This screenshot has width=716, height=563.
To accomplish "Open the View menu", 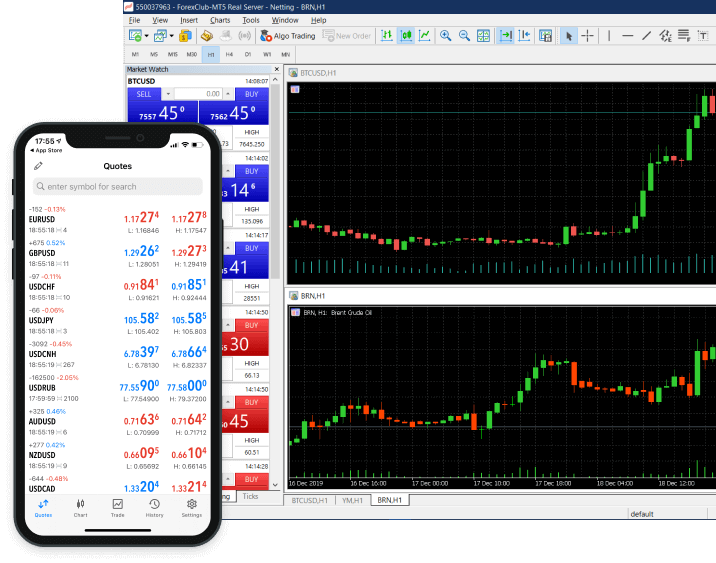I will (x=160, y=20).
